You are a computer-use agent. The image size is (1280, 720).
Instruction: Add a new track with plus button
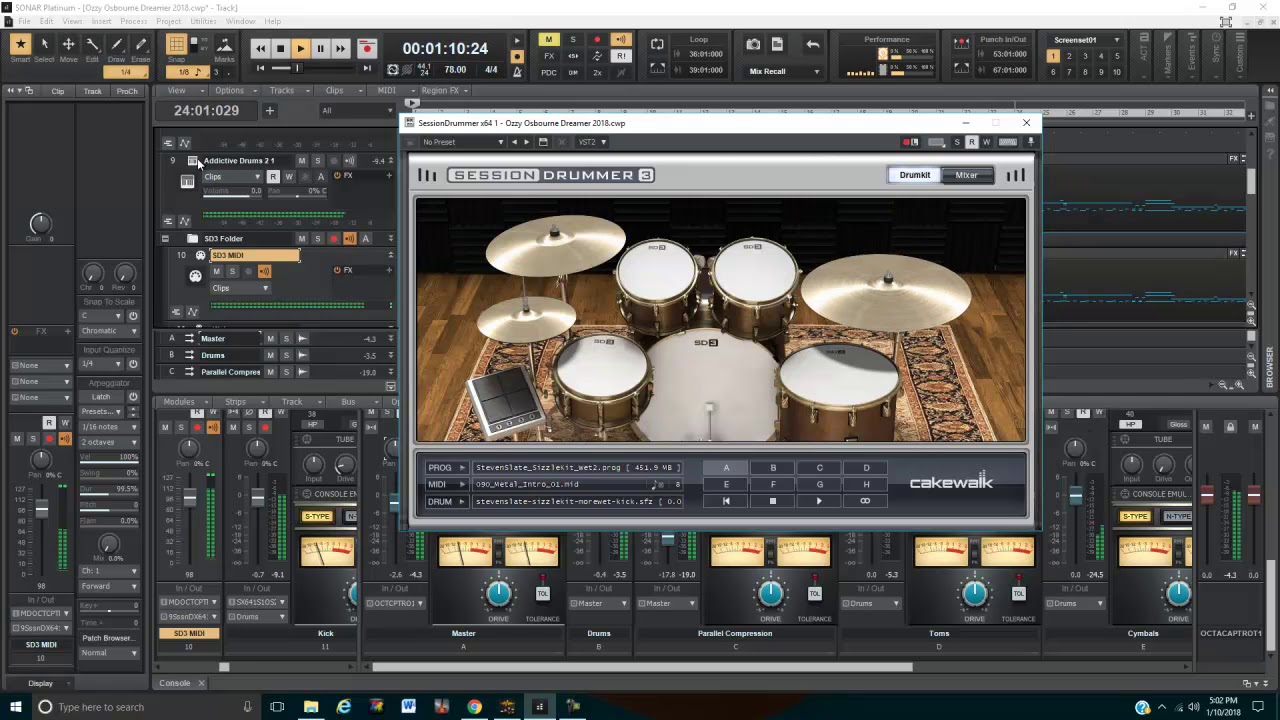(269, 111)
